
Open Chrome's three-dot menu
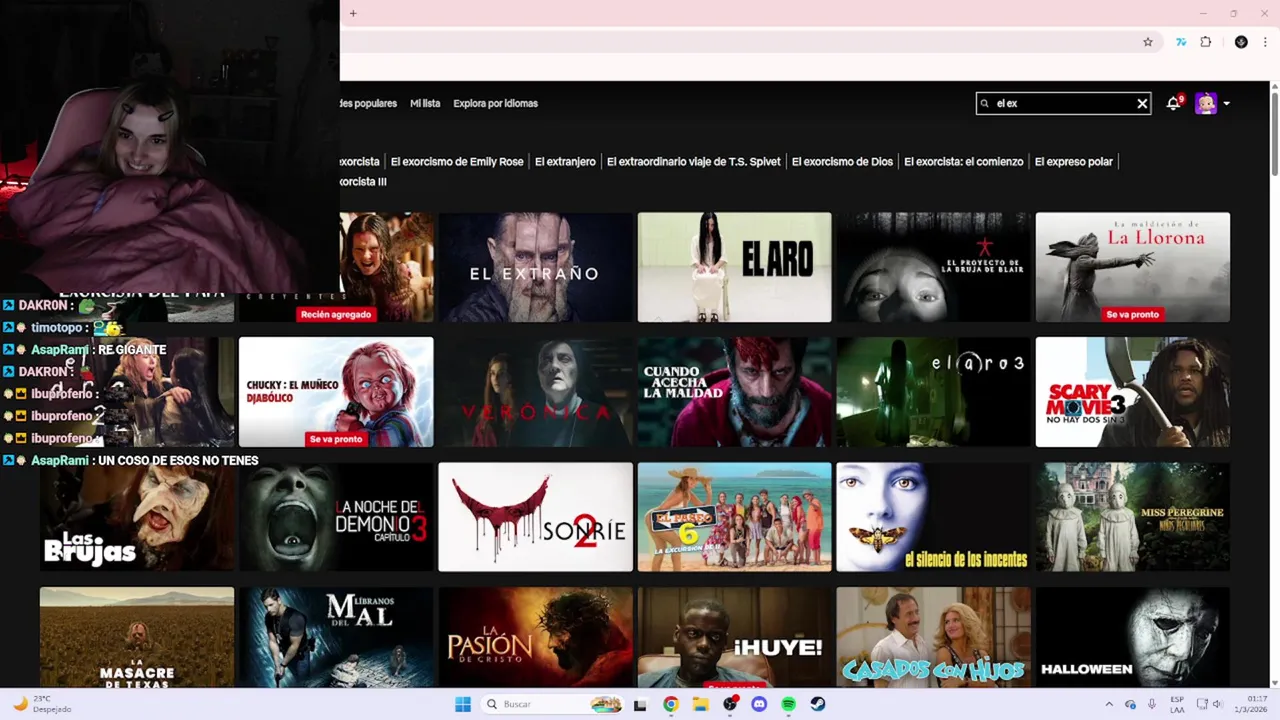point(1265,42)
